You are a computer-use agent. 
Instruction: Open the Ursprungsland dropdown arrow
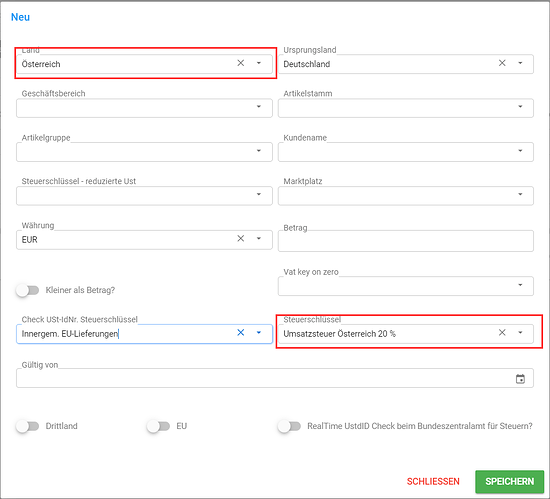pyautogui.click(x=521, y=63)
